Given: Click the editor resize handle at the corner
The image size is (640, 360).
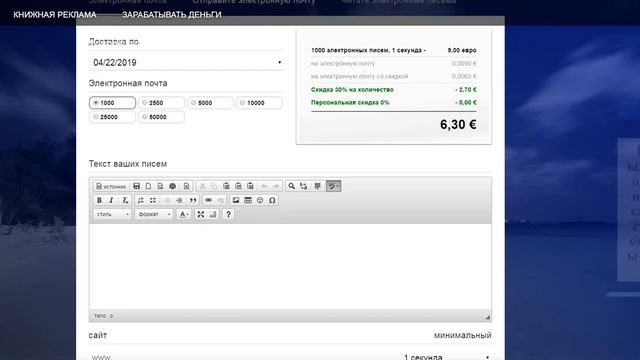Looking at the screenshot, I should click(487, 316).
